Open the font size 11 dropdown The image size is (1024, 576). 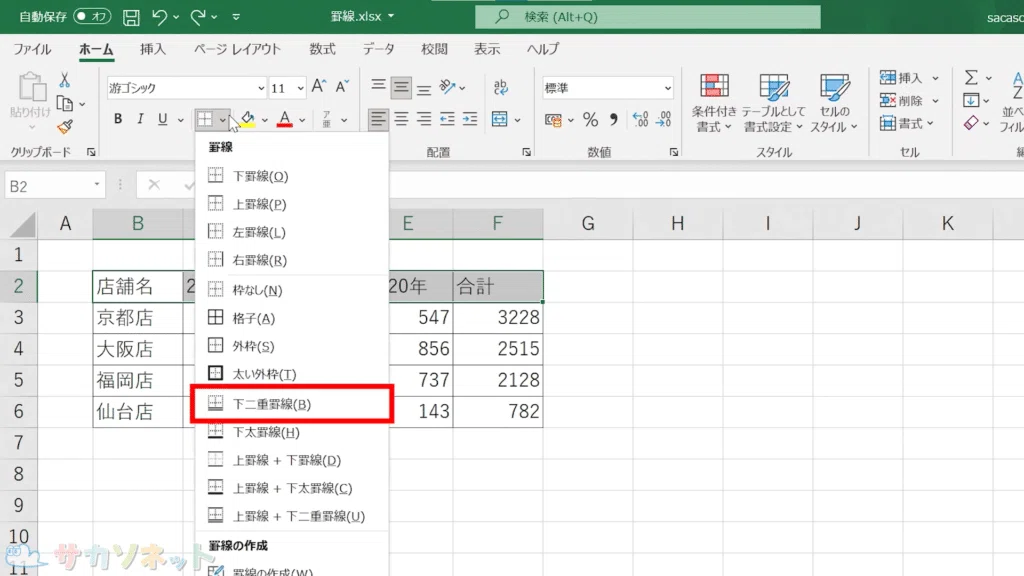coord(300,88)
